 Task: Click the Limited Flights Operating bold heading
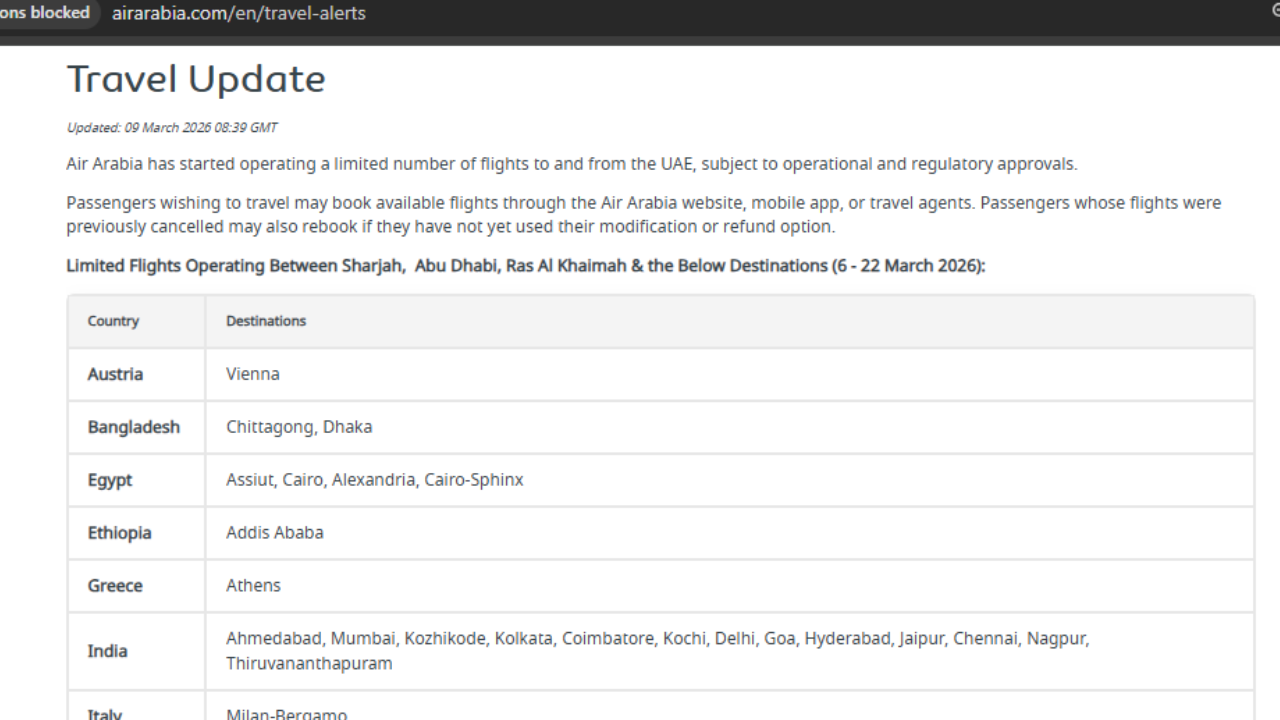(525, 266)
